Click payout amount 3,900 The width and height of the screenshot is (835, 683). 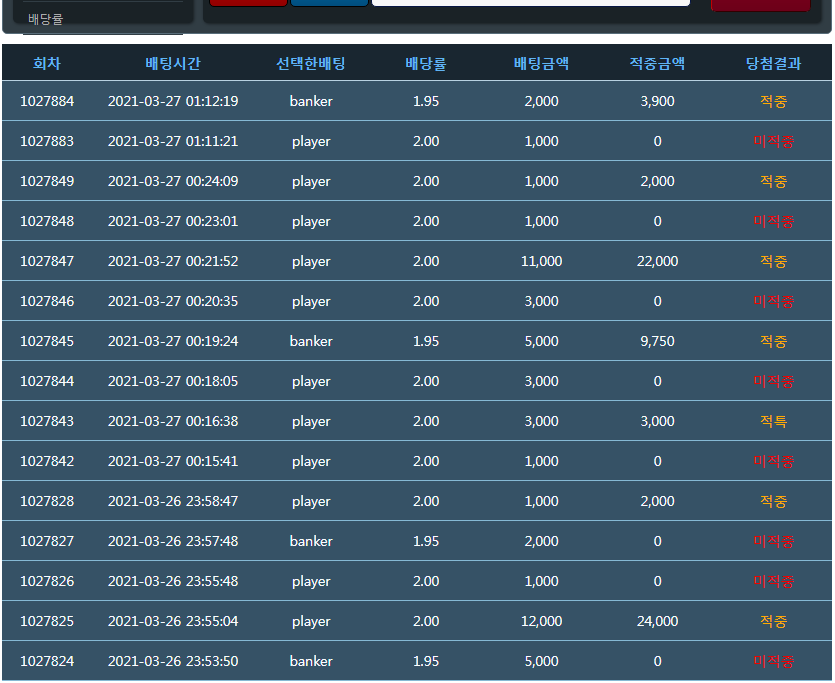pos(657,101)
